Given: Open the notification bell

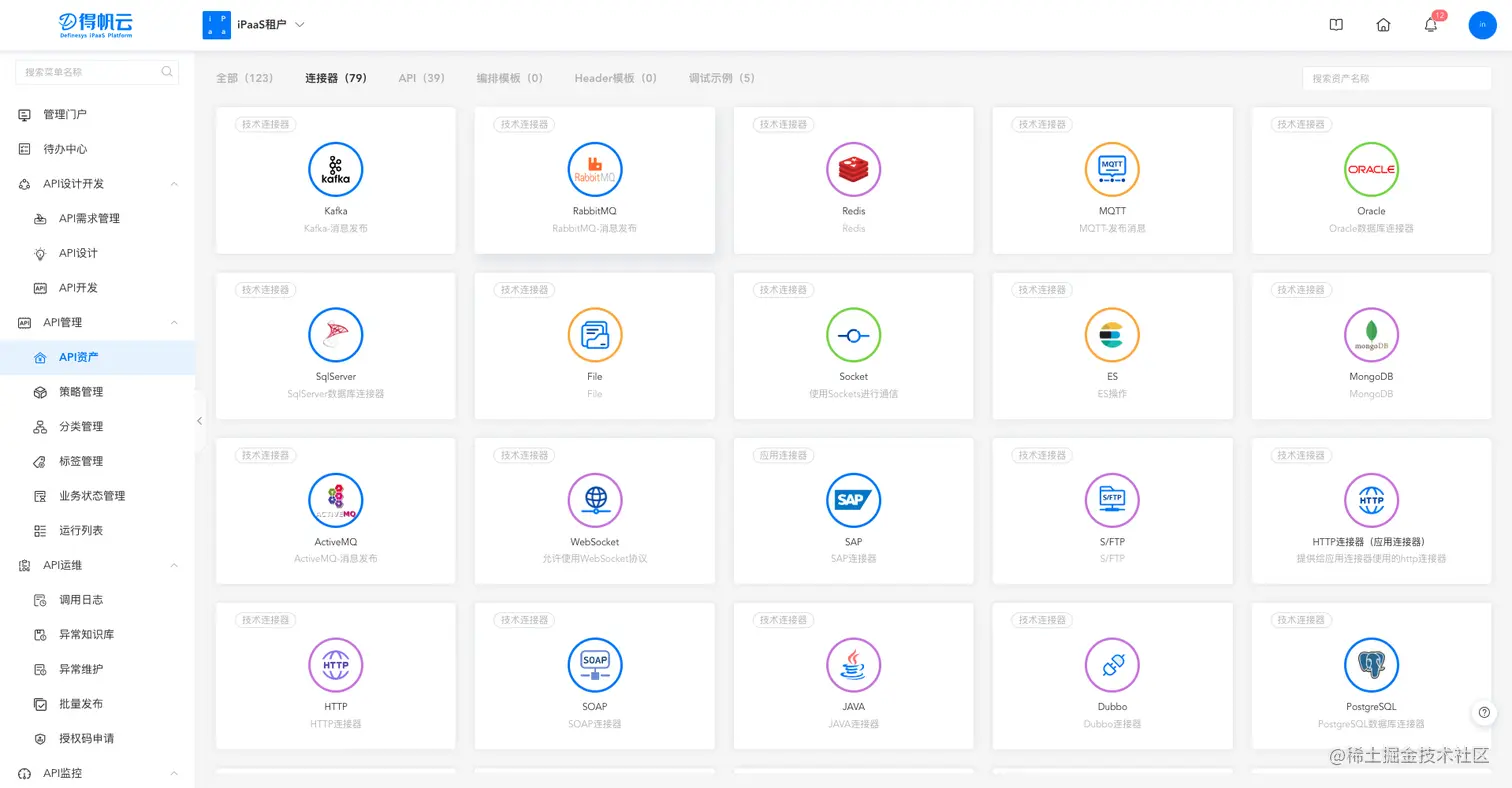Looking at the screenshot, I should pos(1431,25).
